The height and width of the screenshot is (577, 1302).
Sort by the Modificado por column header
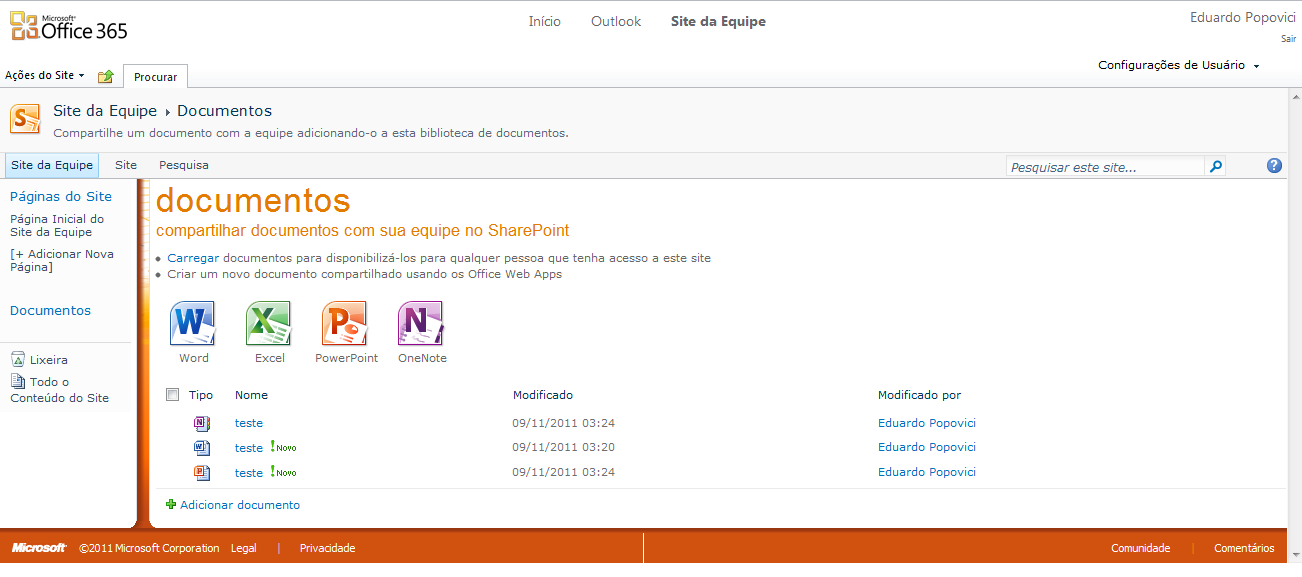[919, 395]
